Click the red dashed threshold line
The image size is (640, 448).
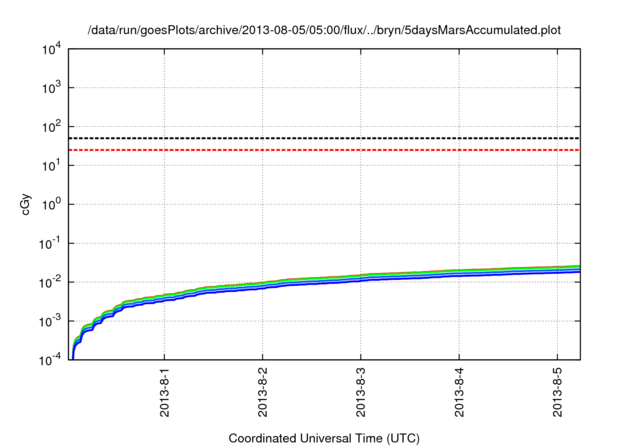pos(324,150)
